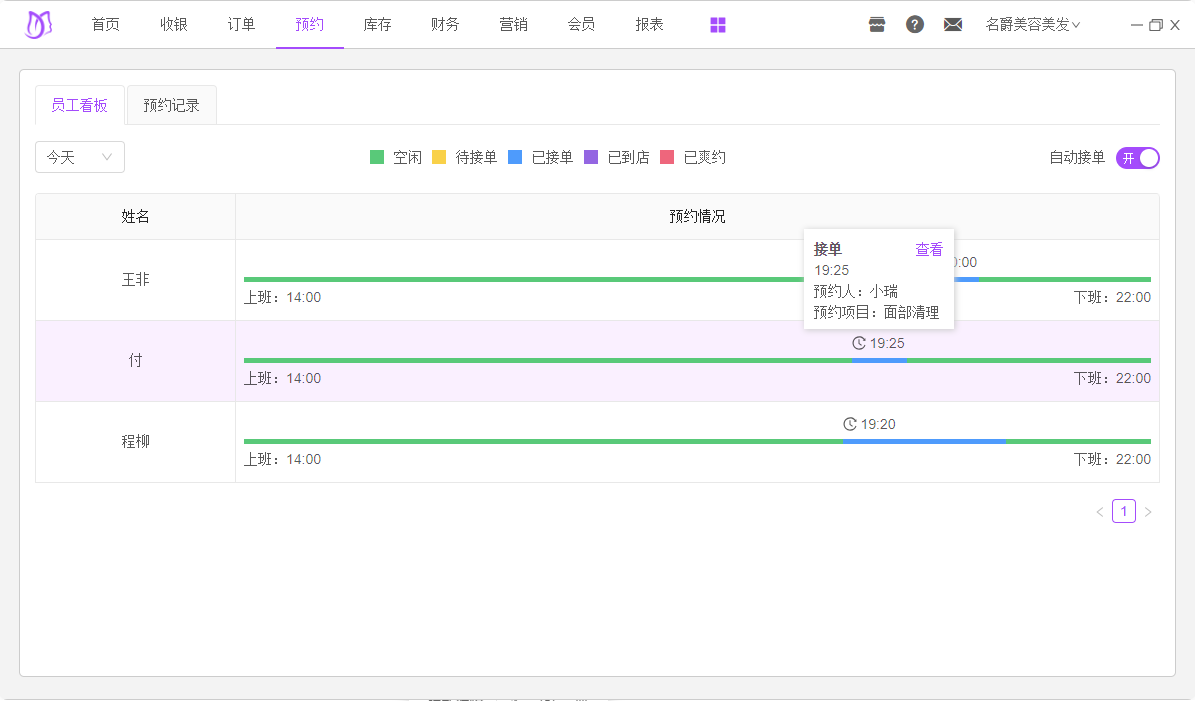Click the store icon in header

tap(877, 25)
